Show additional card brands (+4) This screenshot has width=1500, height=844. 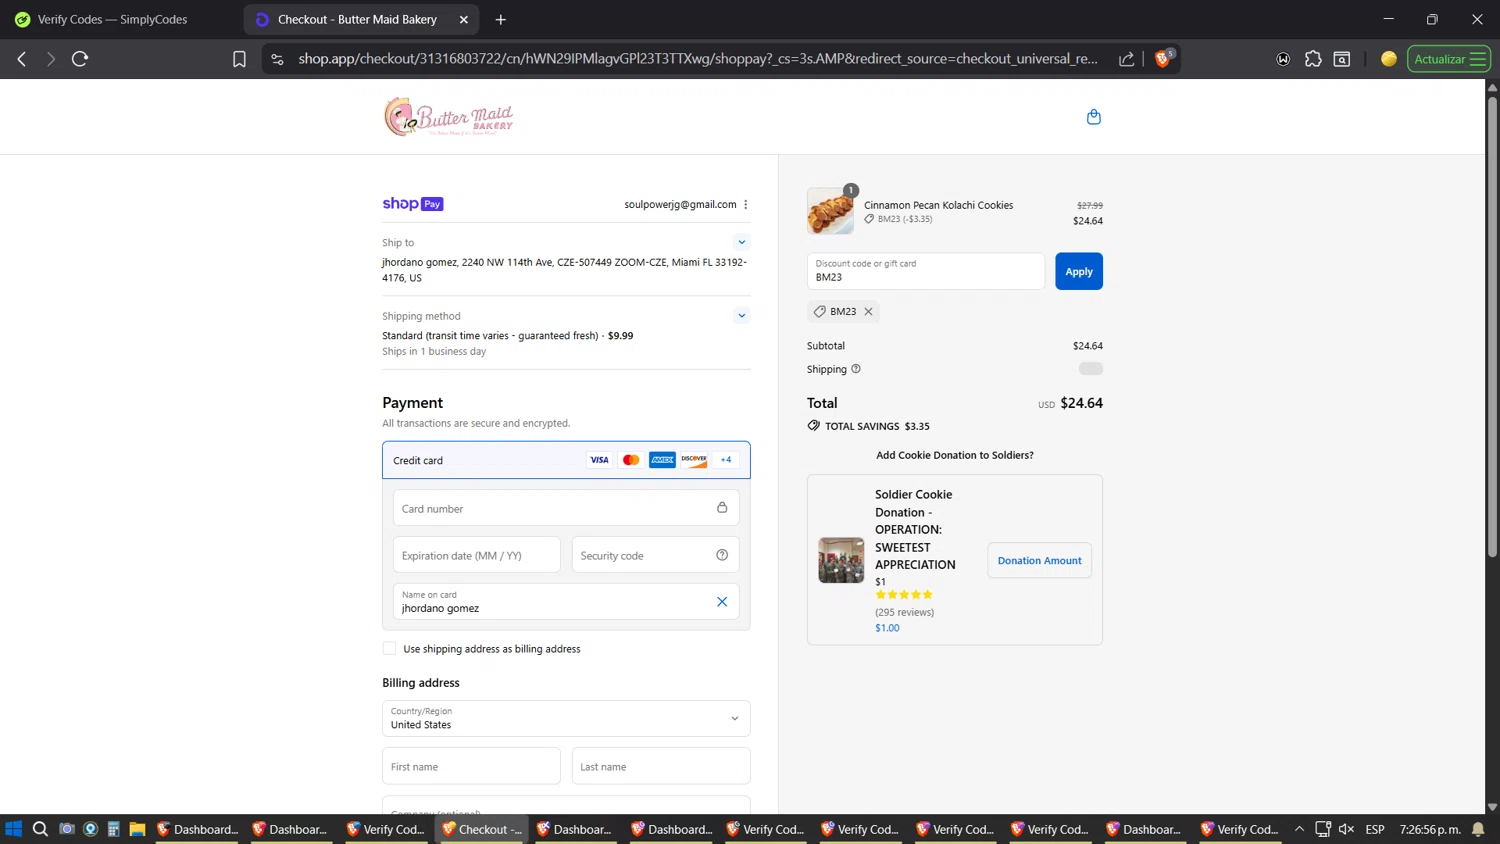[x=726, y=460]
